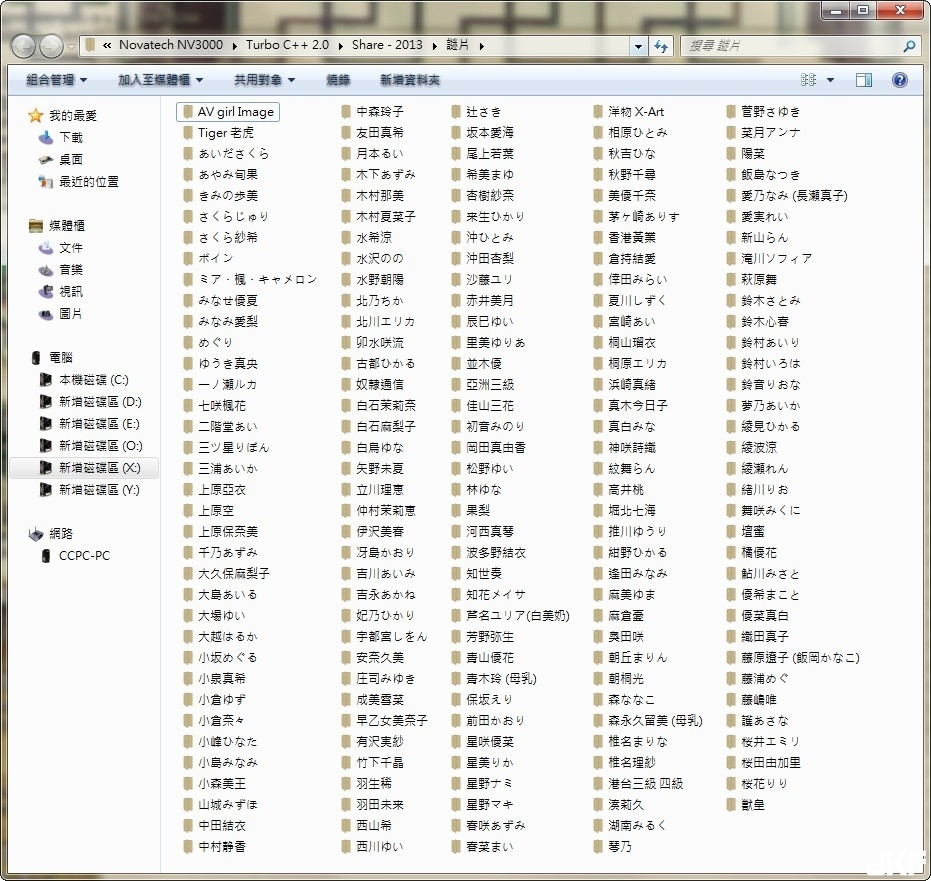Select the 辻さき folder
This screenshot has width=931, height=881.
(477, 112)
